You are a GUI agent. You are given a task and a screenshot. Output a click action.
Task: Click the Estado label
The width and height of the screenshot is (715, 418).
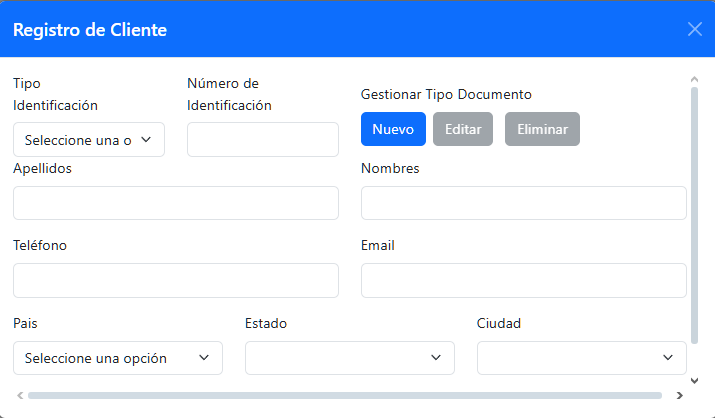tap(266, 323)
